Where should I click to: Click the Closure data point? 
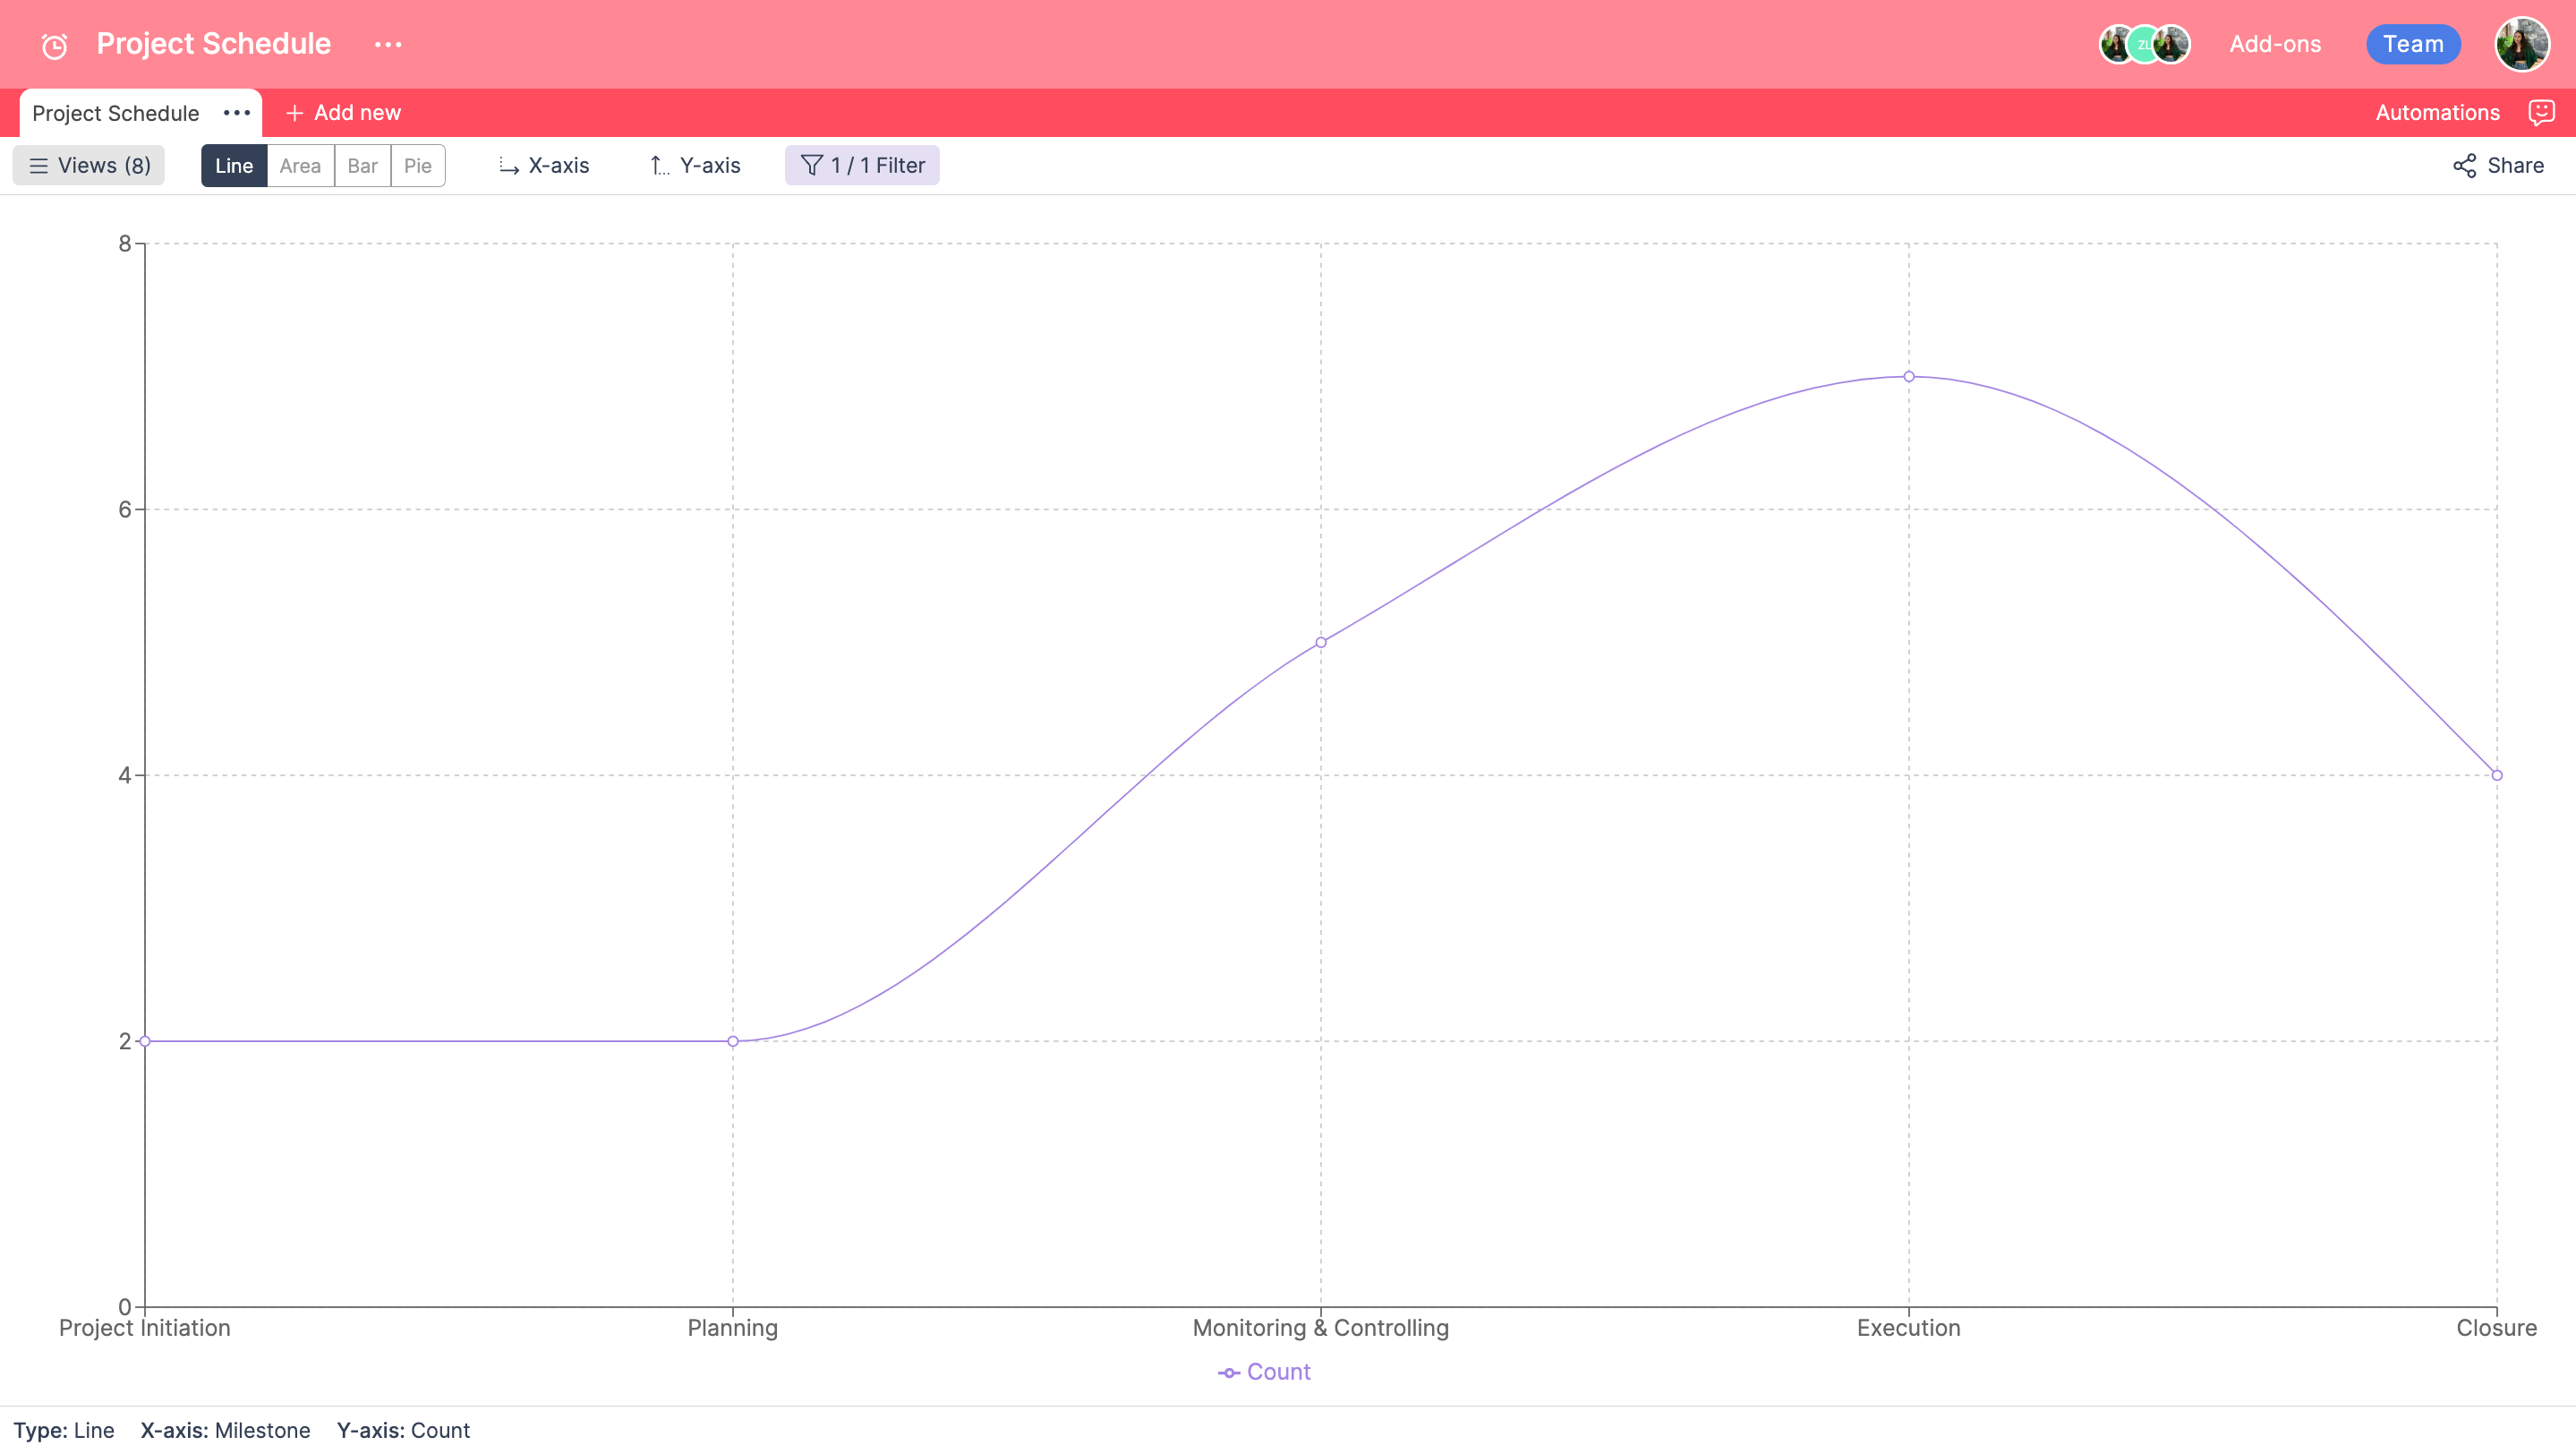pyautogui.click(x=2497, y=775)
